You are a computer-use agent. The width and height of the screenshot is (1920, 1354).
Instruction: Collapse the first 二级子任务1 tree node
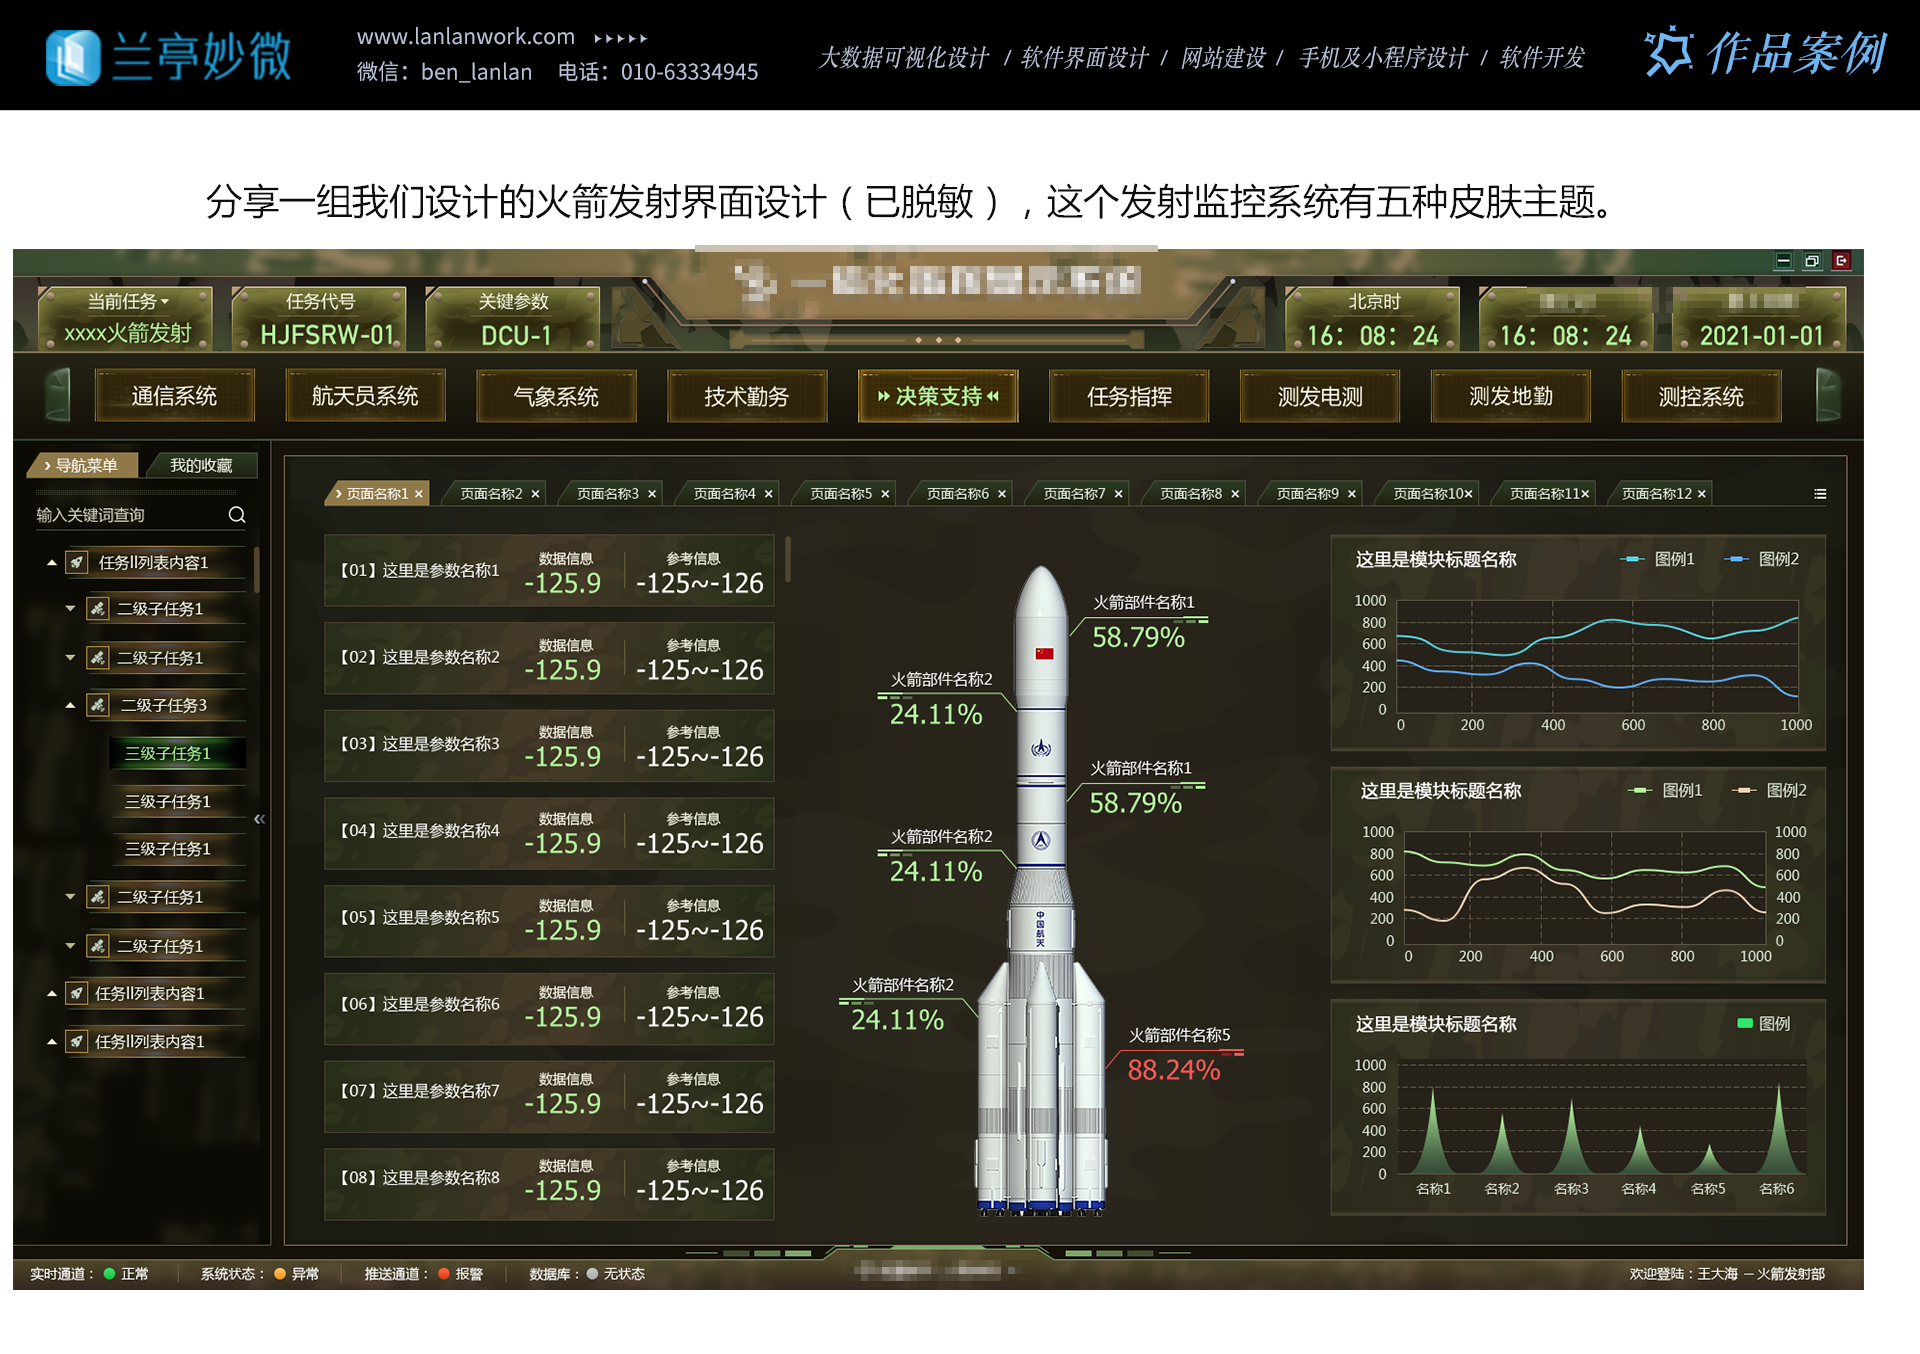[69, 609]
